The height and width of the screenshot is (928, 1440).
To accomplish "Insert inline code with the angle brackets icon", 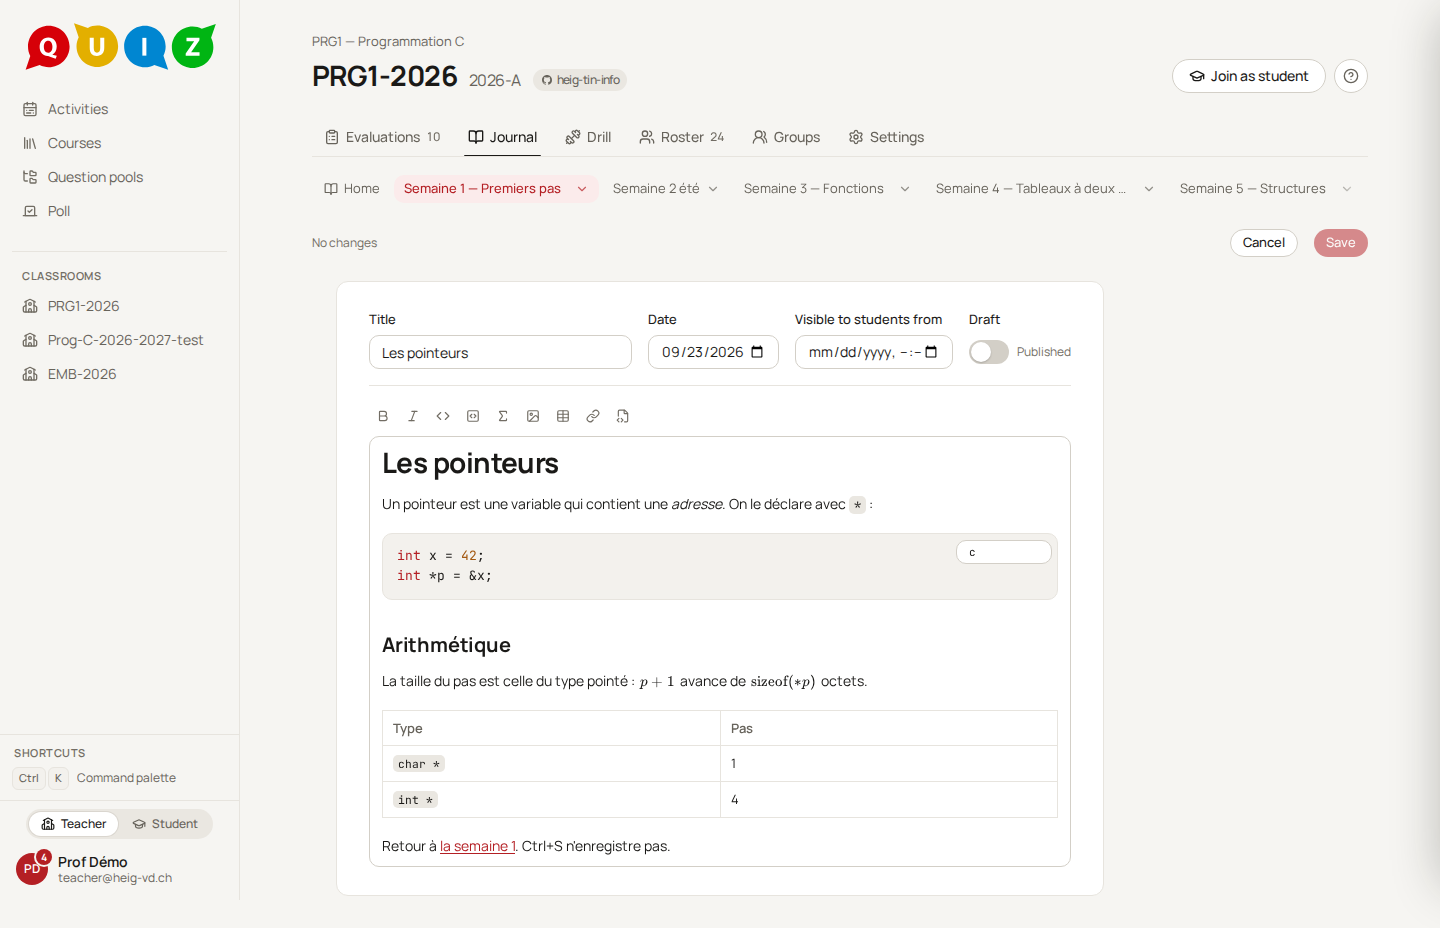I will [443, 416].
